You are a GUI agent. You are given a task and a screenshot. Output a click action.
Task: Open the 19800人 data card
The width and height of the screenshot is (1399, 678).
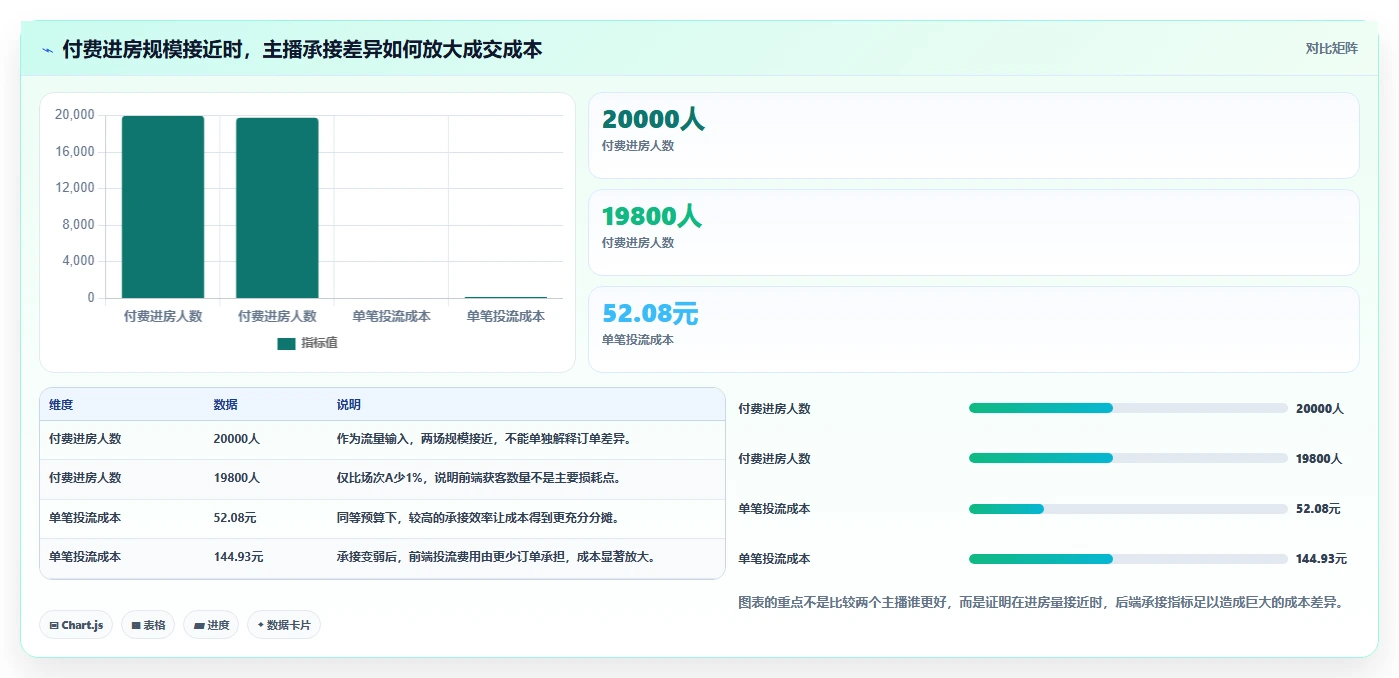[974, 232]
